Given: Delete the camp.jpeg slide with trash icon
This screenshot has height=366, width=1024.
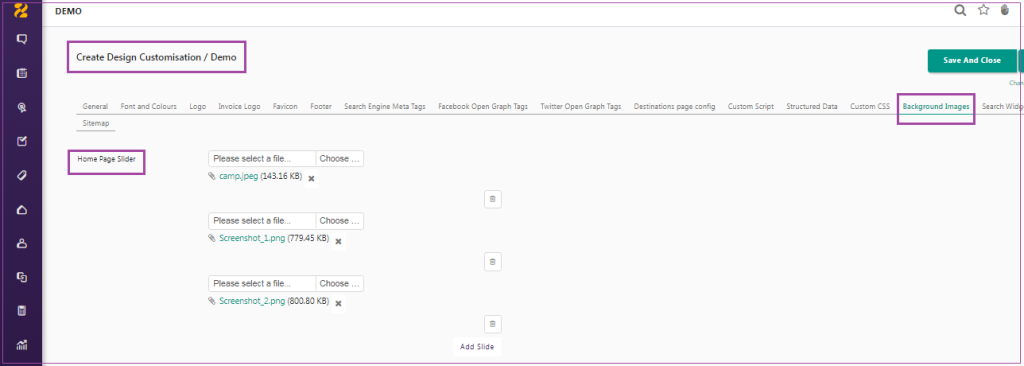Looking at the screenshot, I should click(493, 199).
